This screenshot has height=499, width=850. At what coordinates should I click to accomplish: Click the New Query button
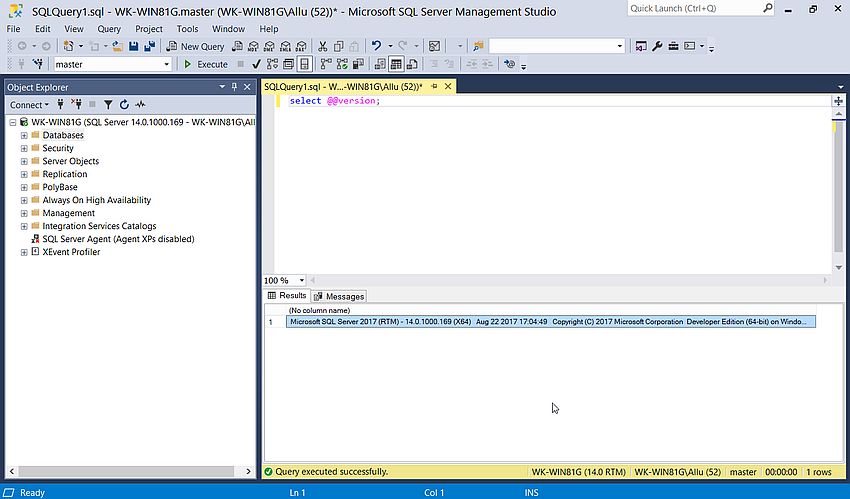(x=195, y=47)
